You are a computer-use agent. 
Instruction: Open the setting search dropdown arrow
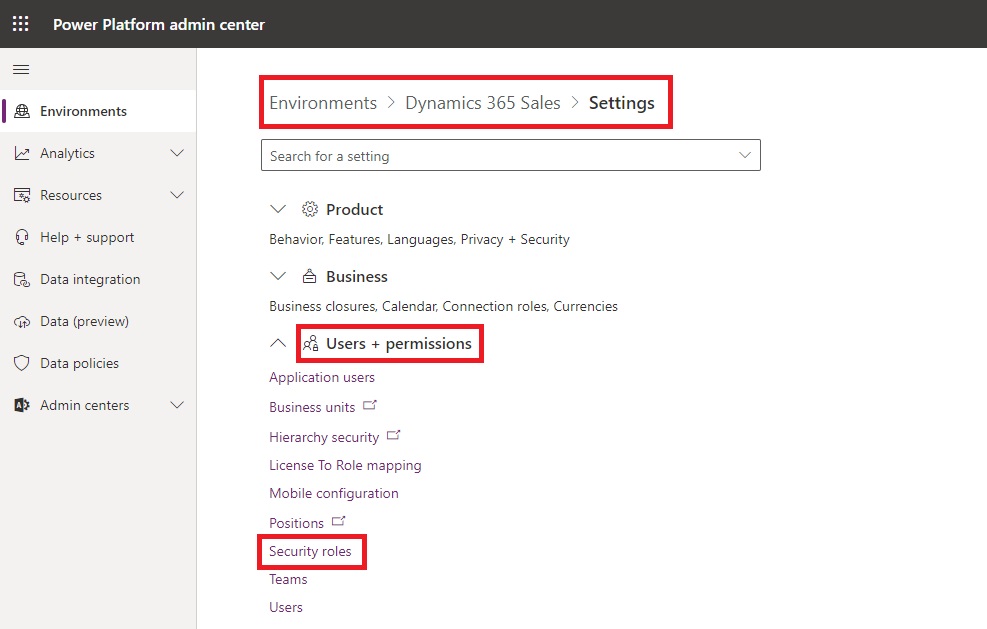[x=744, y=155]
